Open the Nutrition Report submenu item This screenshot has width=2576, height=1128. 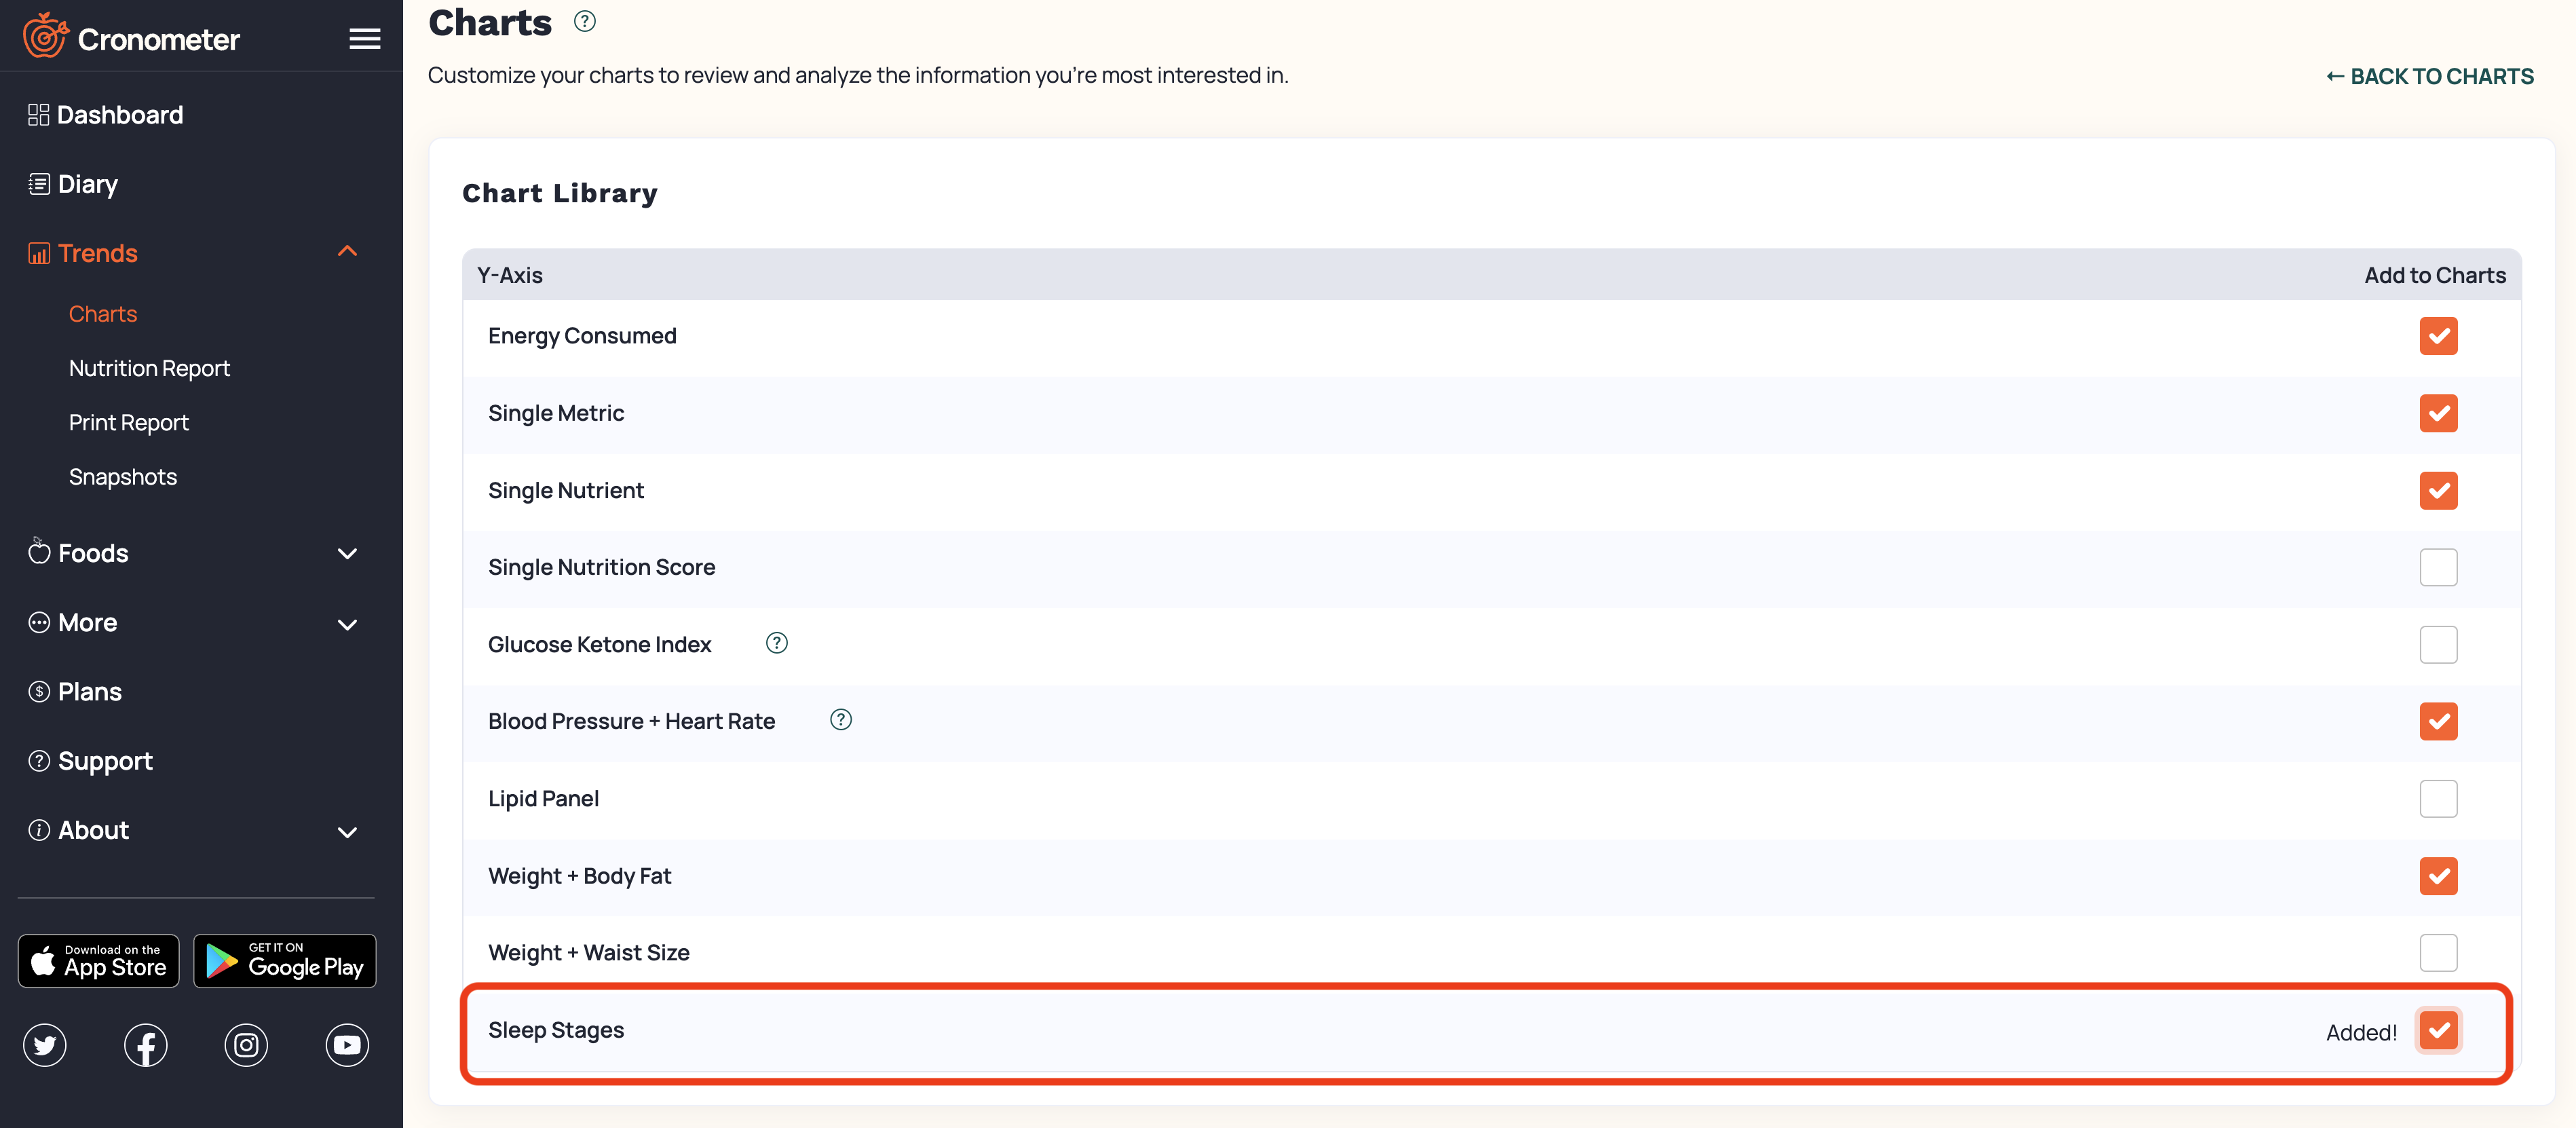tap(149, 368)
